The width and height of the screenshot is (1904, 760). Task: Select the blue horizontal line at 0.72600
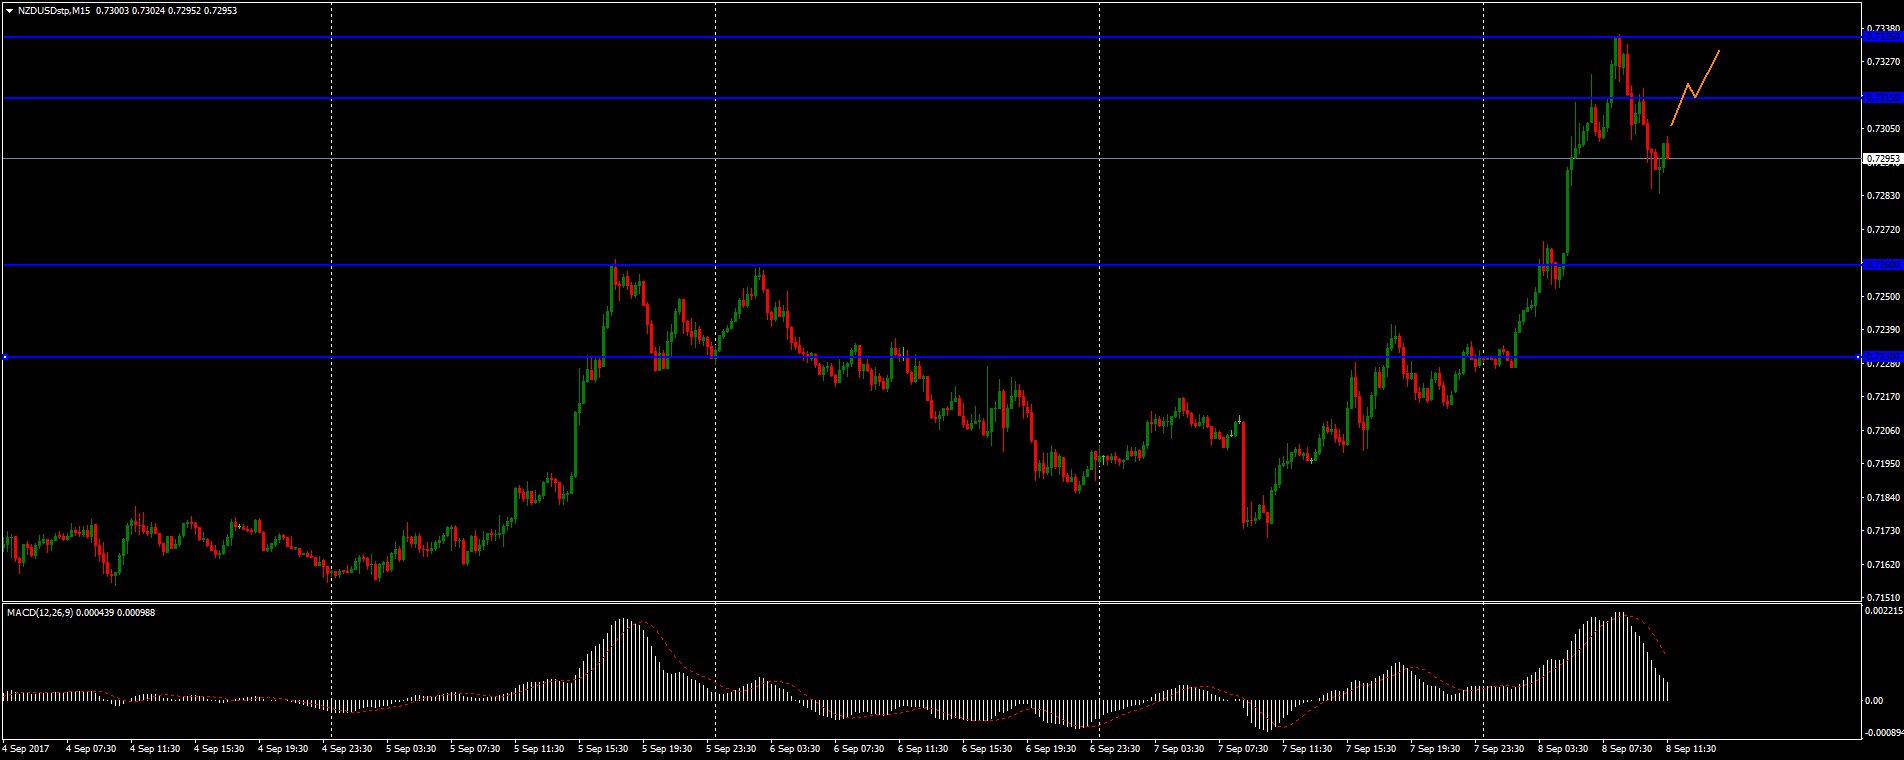[931, 265]
